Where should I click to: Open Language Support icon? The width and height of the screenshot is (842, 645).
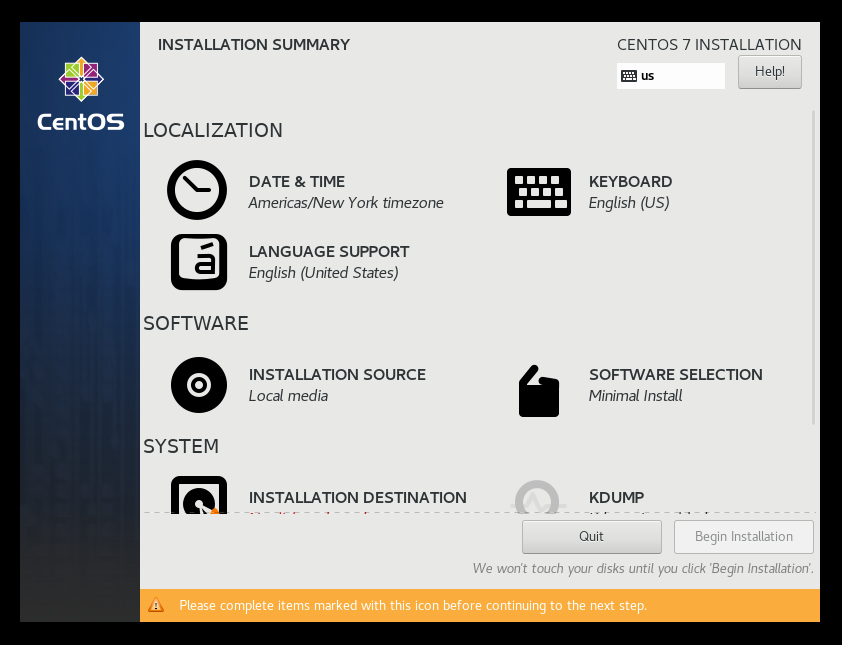click(199, 262)
